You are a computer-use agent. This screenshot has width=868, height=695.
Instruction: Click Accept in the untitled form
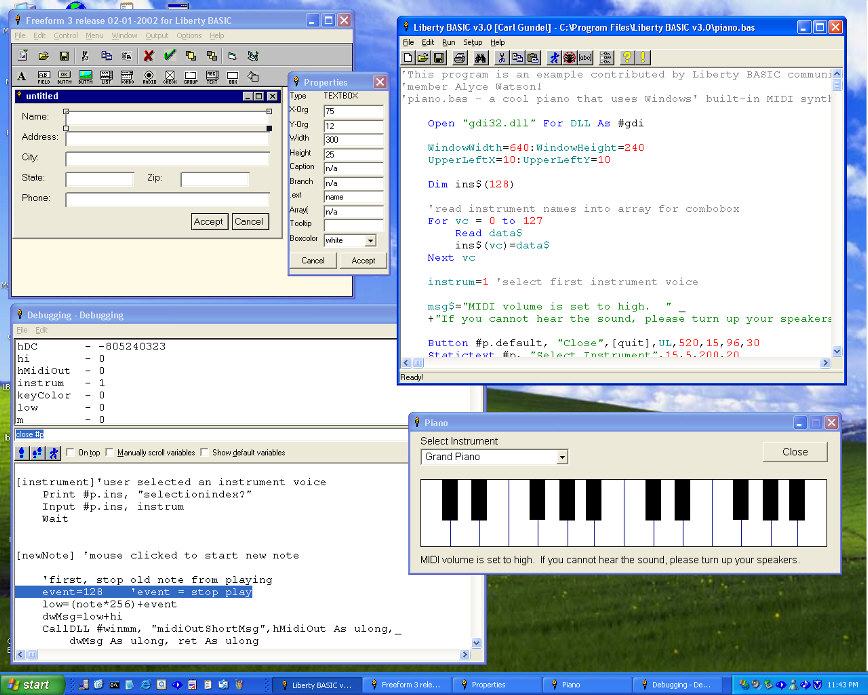pyautogui.click(x=208, y=222)
